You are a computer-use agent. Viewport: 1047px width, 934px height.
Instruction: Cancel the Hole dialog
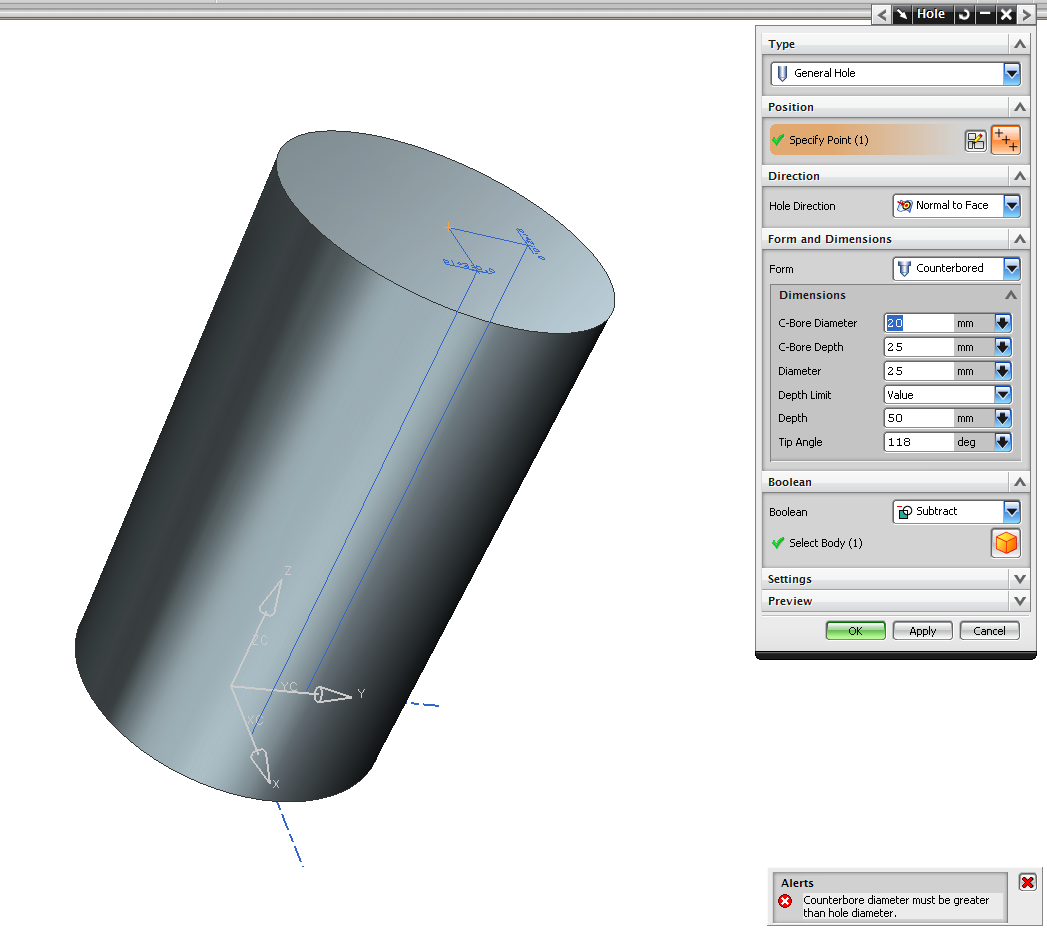point(989,631)
